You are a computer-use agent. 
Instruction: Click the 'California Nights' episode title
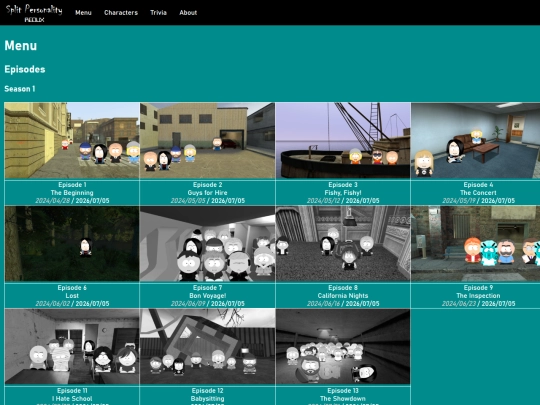pyautogui.click(x=343, y=296)
